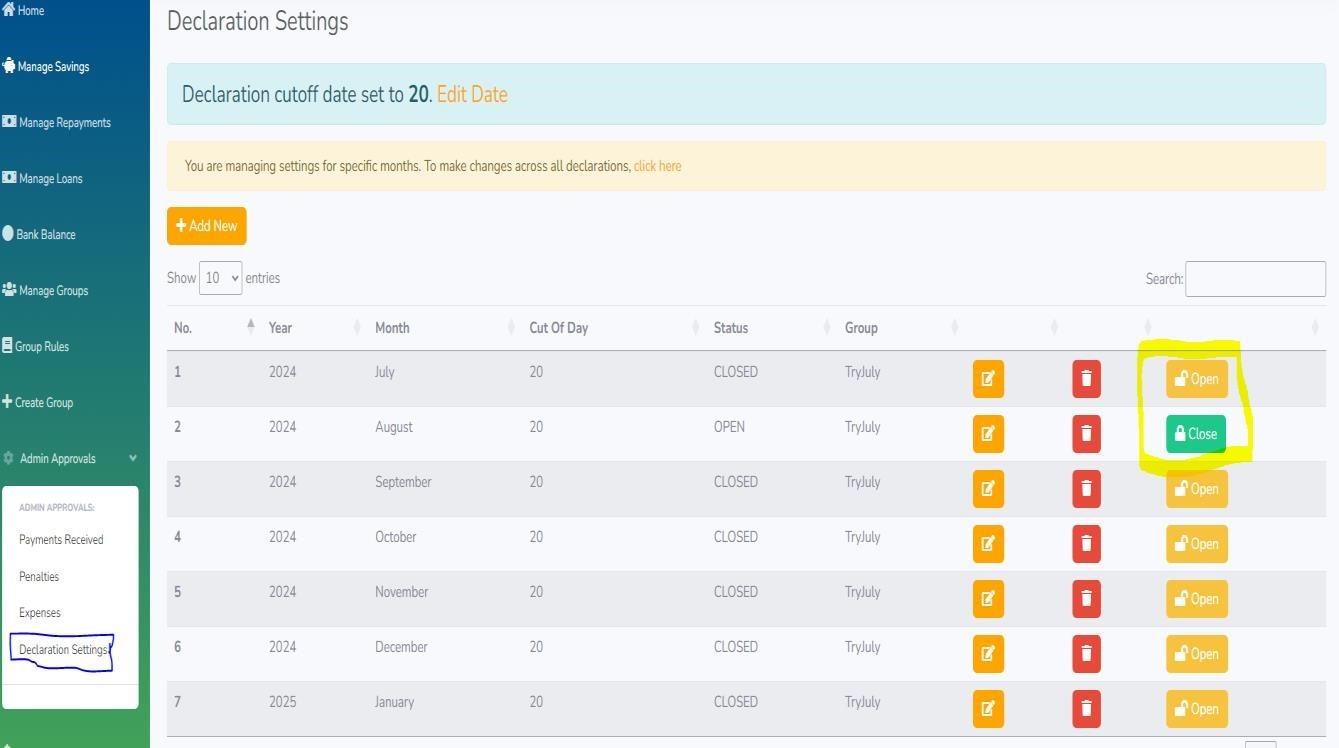Click the trash icon for December 2024
Screen dimensions: 1339x748
click(1086, 654)
